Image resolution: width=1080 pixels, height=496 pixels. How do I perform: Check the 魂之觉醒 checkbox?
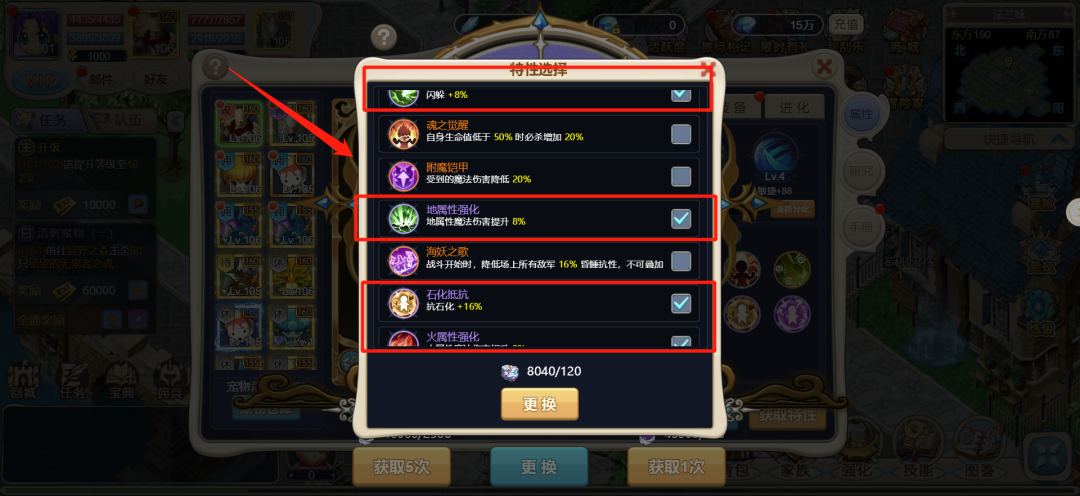[x=681, y=134]
